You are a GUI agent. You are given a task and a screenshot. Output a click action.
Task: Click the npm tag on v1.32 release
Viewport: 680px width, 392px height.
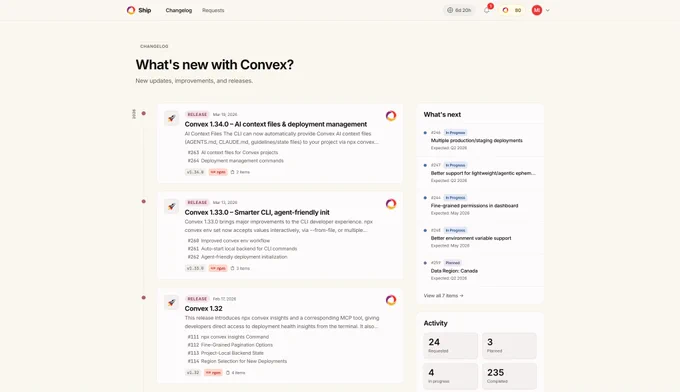click(x=213, y=372)
